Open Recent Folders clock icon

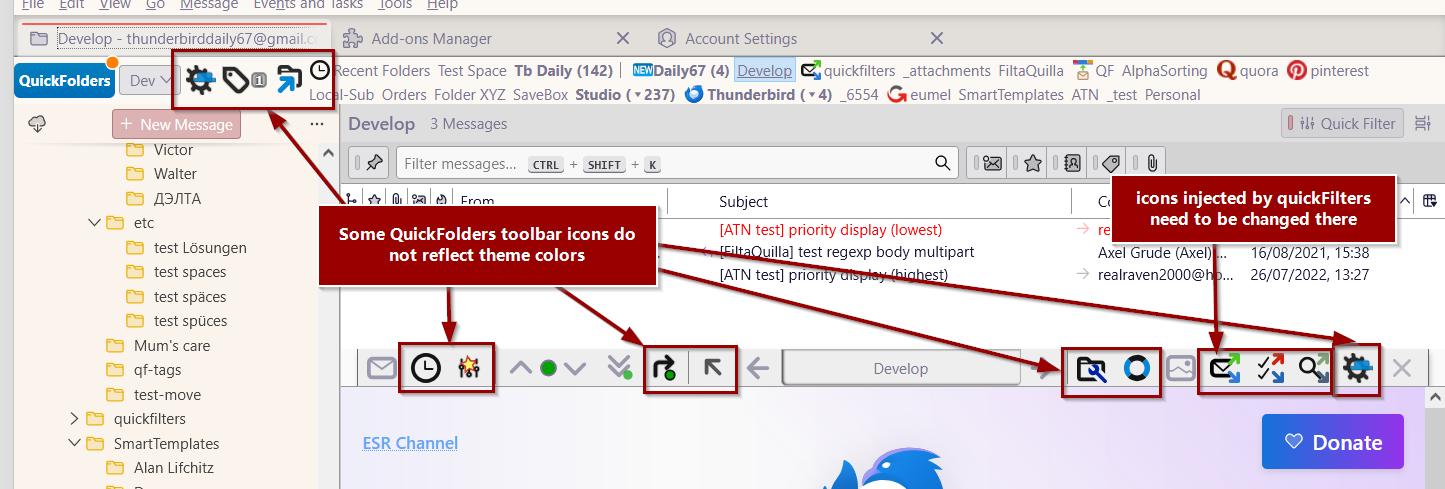pos(320,70)
